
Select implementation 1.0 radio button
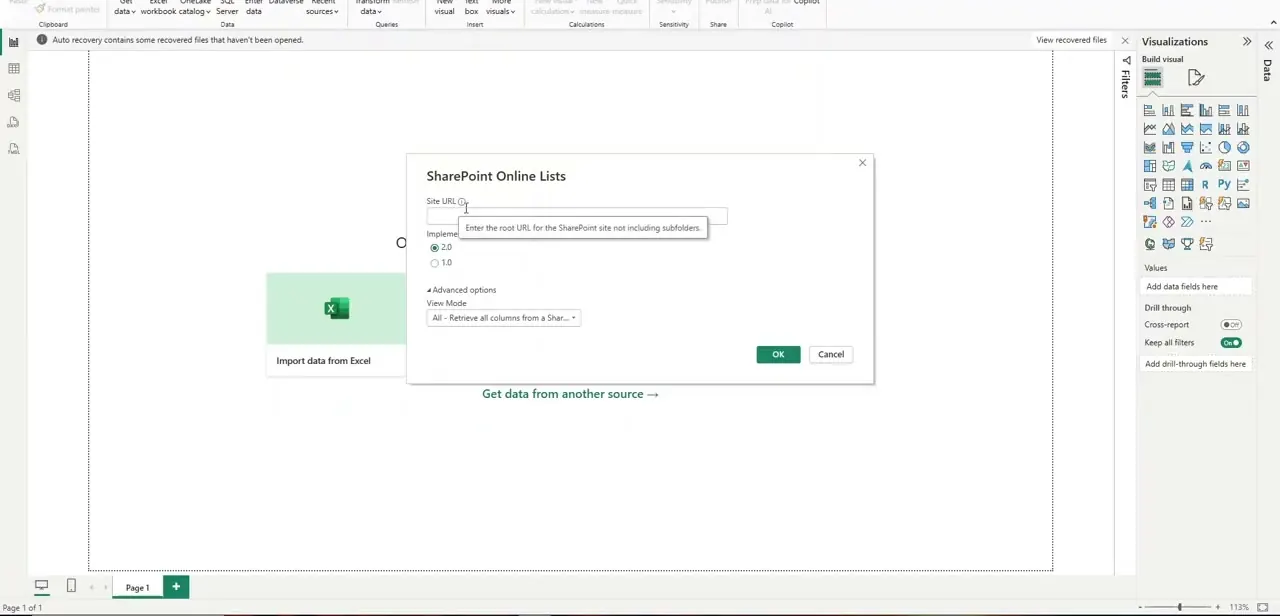click(x=434, y=263)
